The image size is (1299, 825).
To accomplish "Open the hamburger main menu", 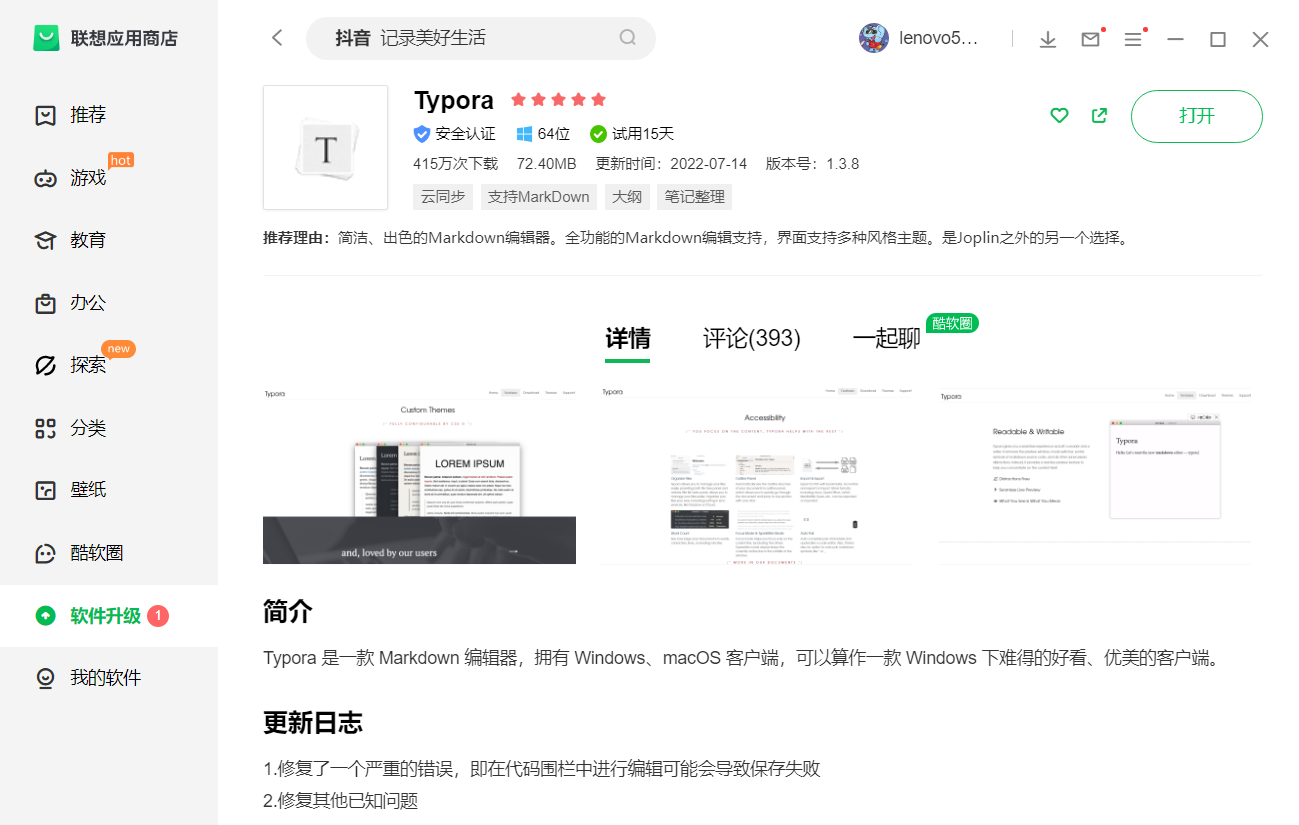I will pos(1133,39).
